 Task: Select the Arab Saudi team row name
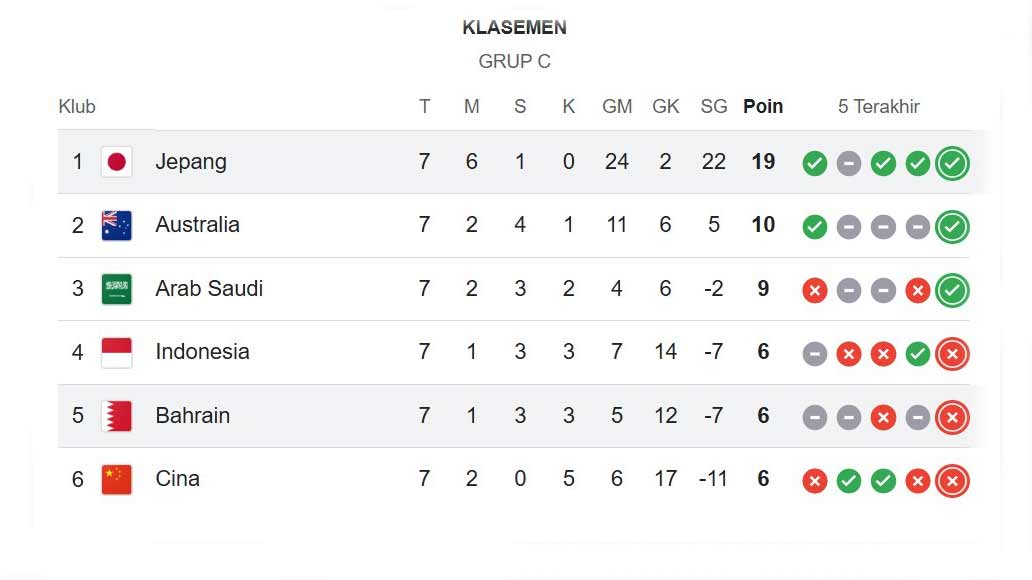tap(209, 289)
